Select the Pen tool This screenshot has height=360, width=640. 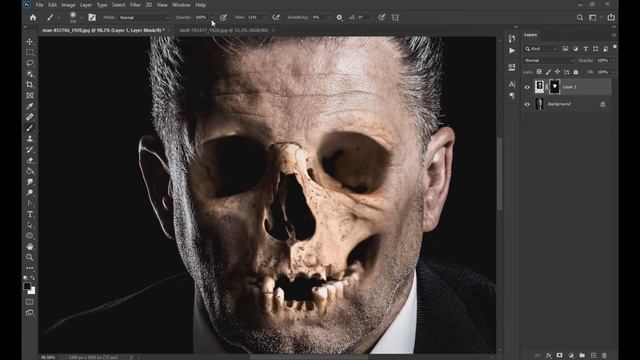(30, 203)
